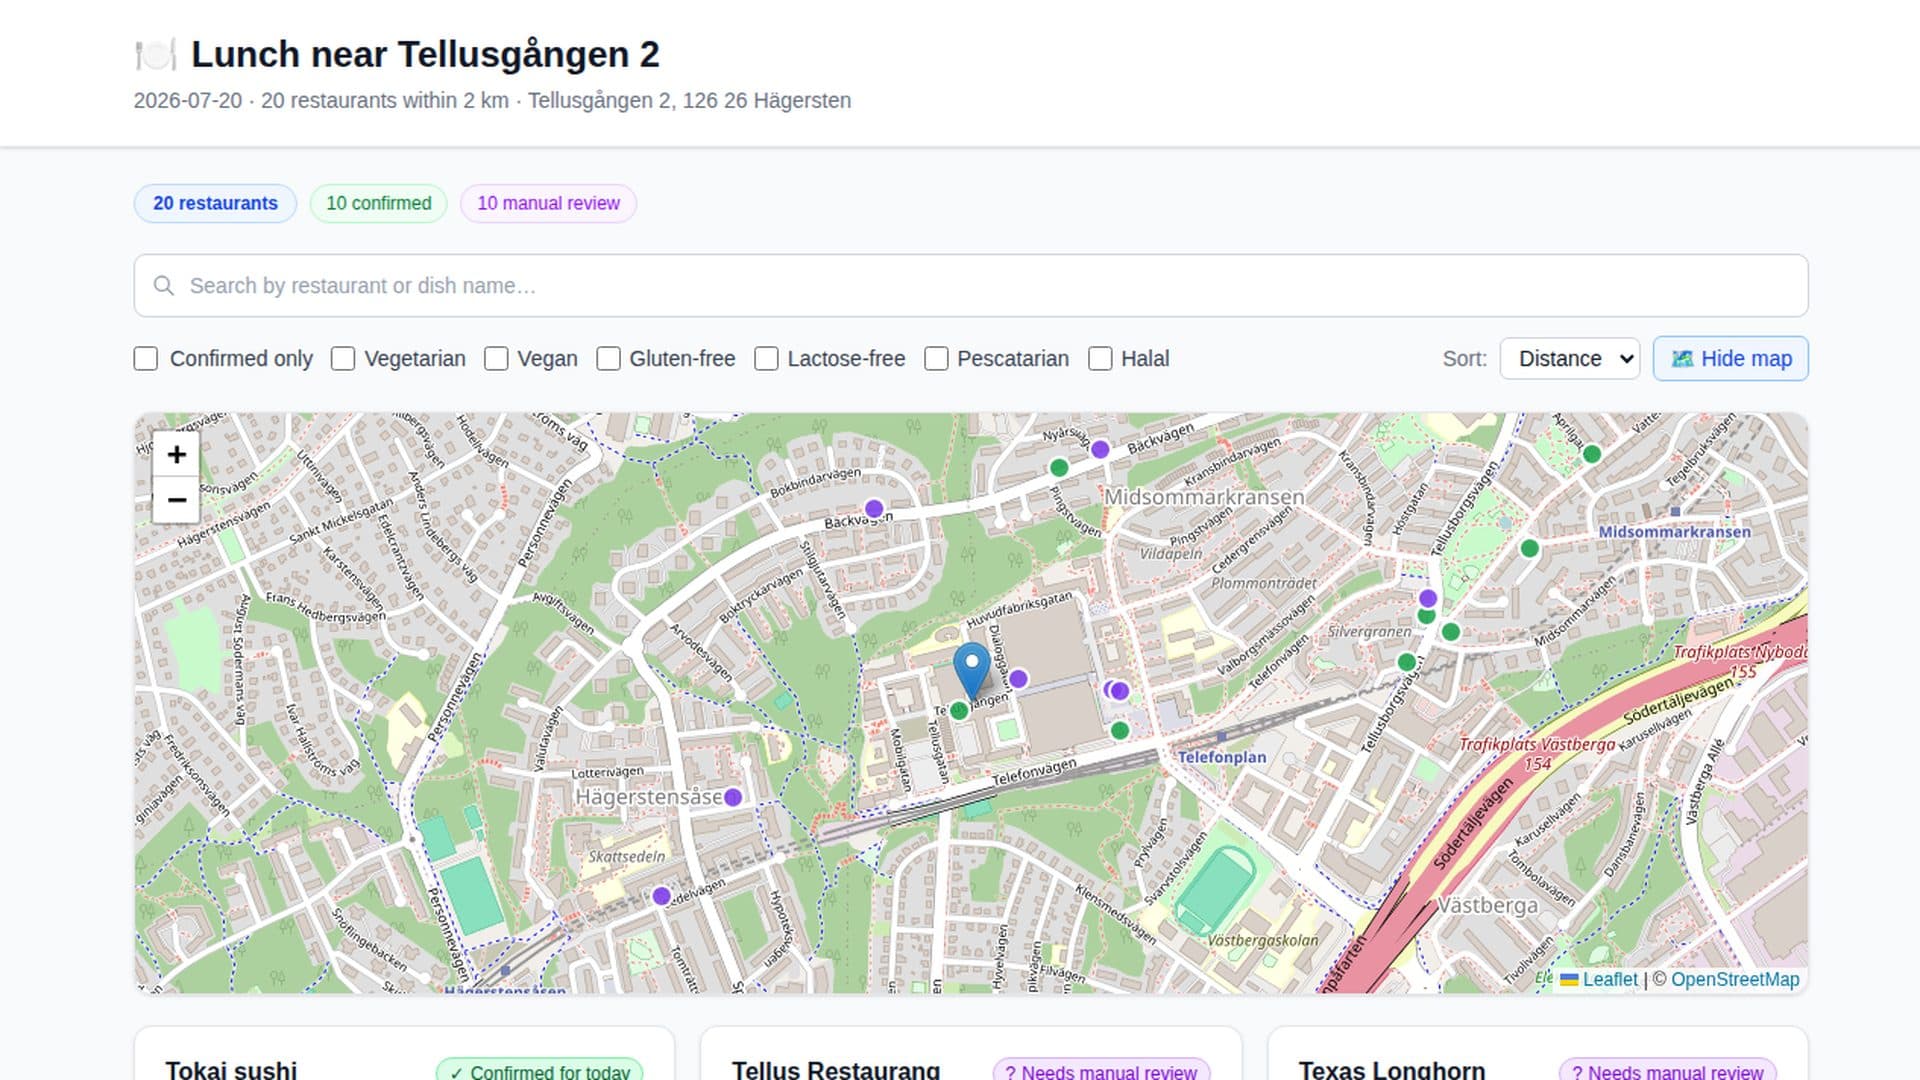The width and height of the screenshot is (1920, 1080).
Task: Zoom in the map with plus button
Action: pyautogui.click(x=176, y=455)
